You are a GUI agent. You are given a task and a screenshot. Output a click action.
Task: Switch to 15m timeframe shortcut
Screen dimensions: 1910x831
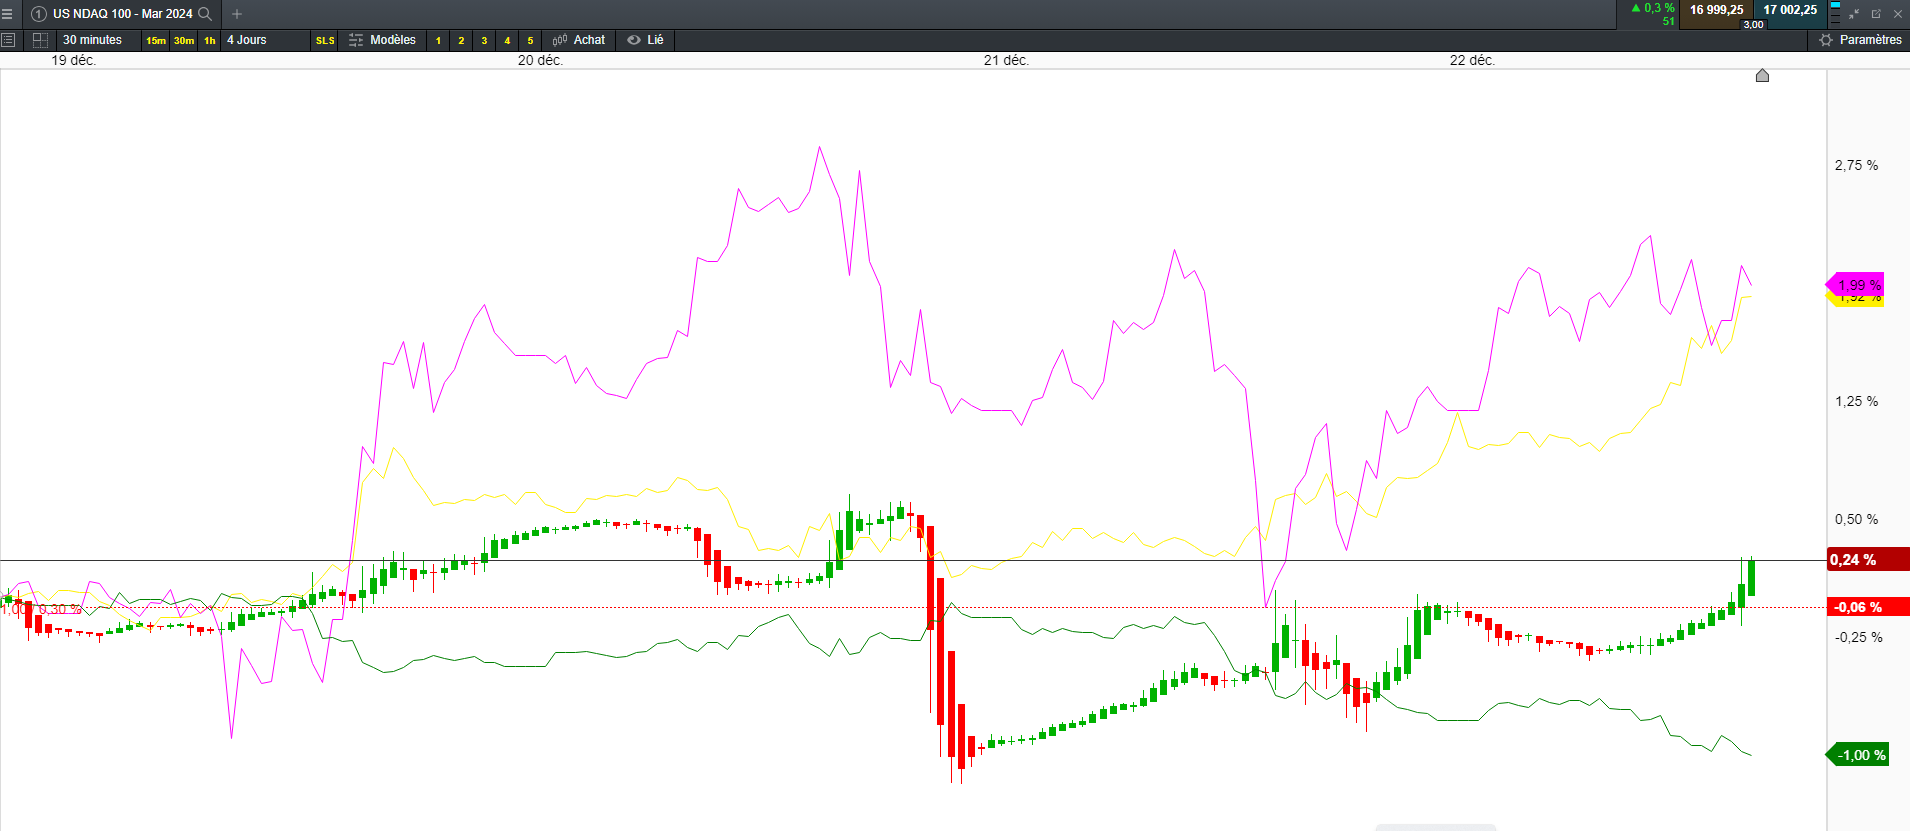click(x=156, y=40)
